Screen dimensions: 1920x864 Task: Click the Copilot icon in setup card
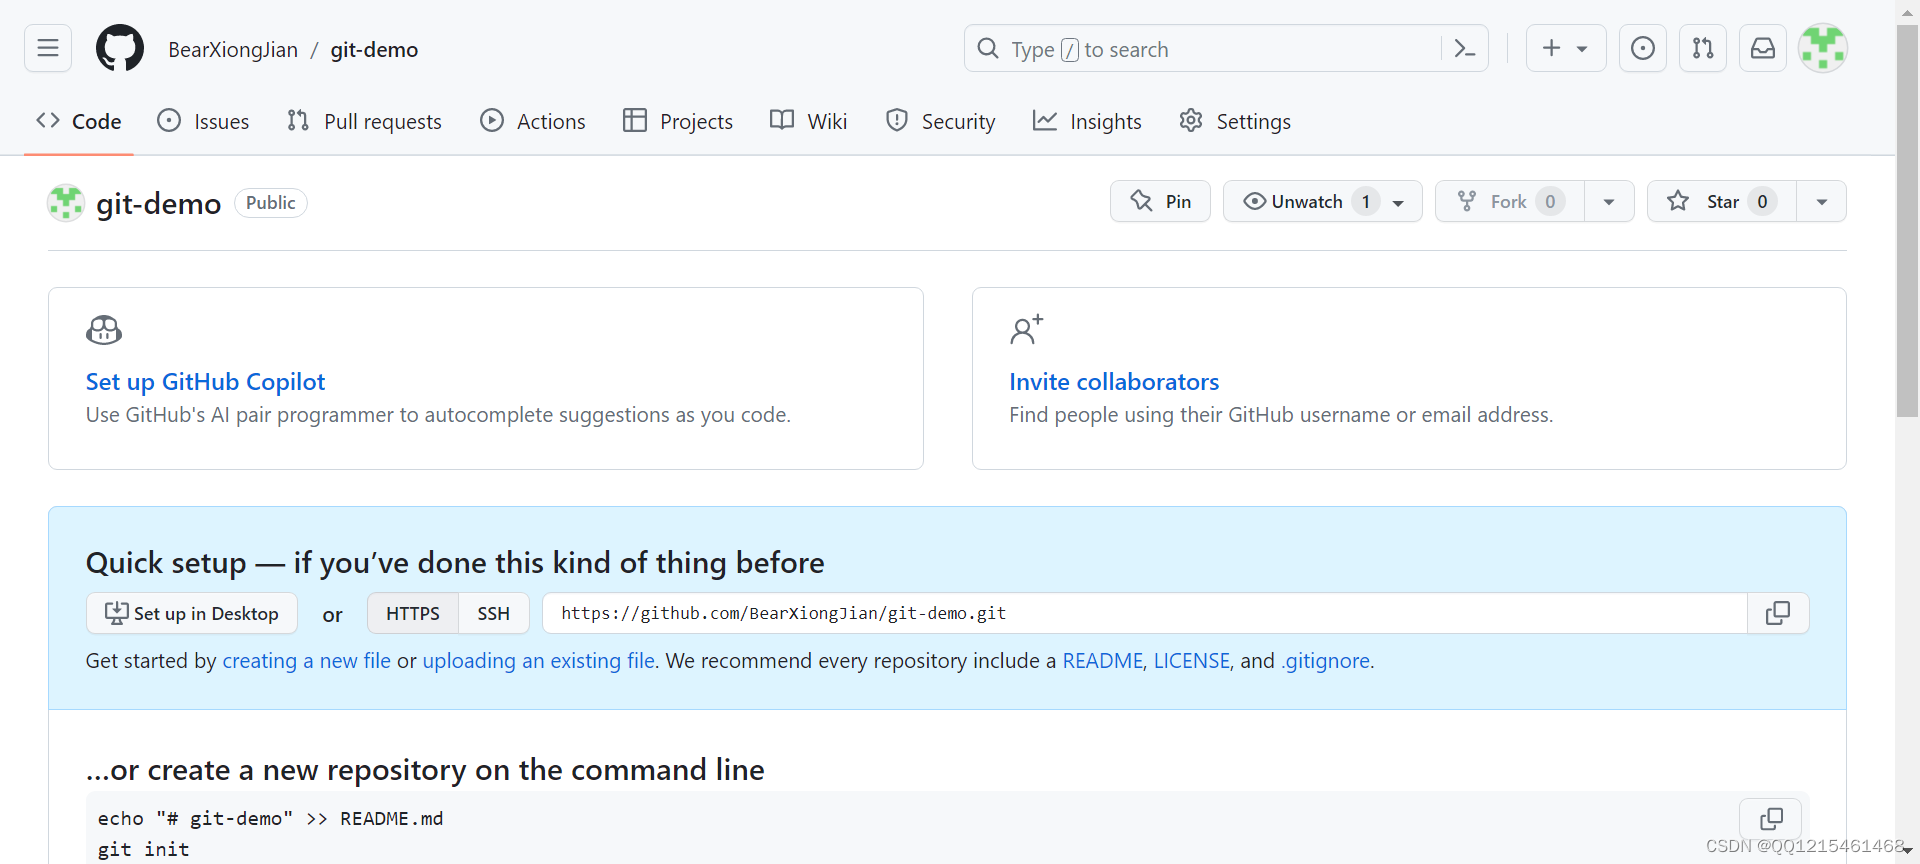click(x=104, y=330)
